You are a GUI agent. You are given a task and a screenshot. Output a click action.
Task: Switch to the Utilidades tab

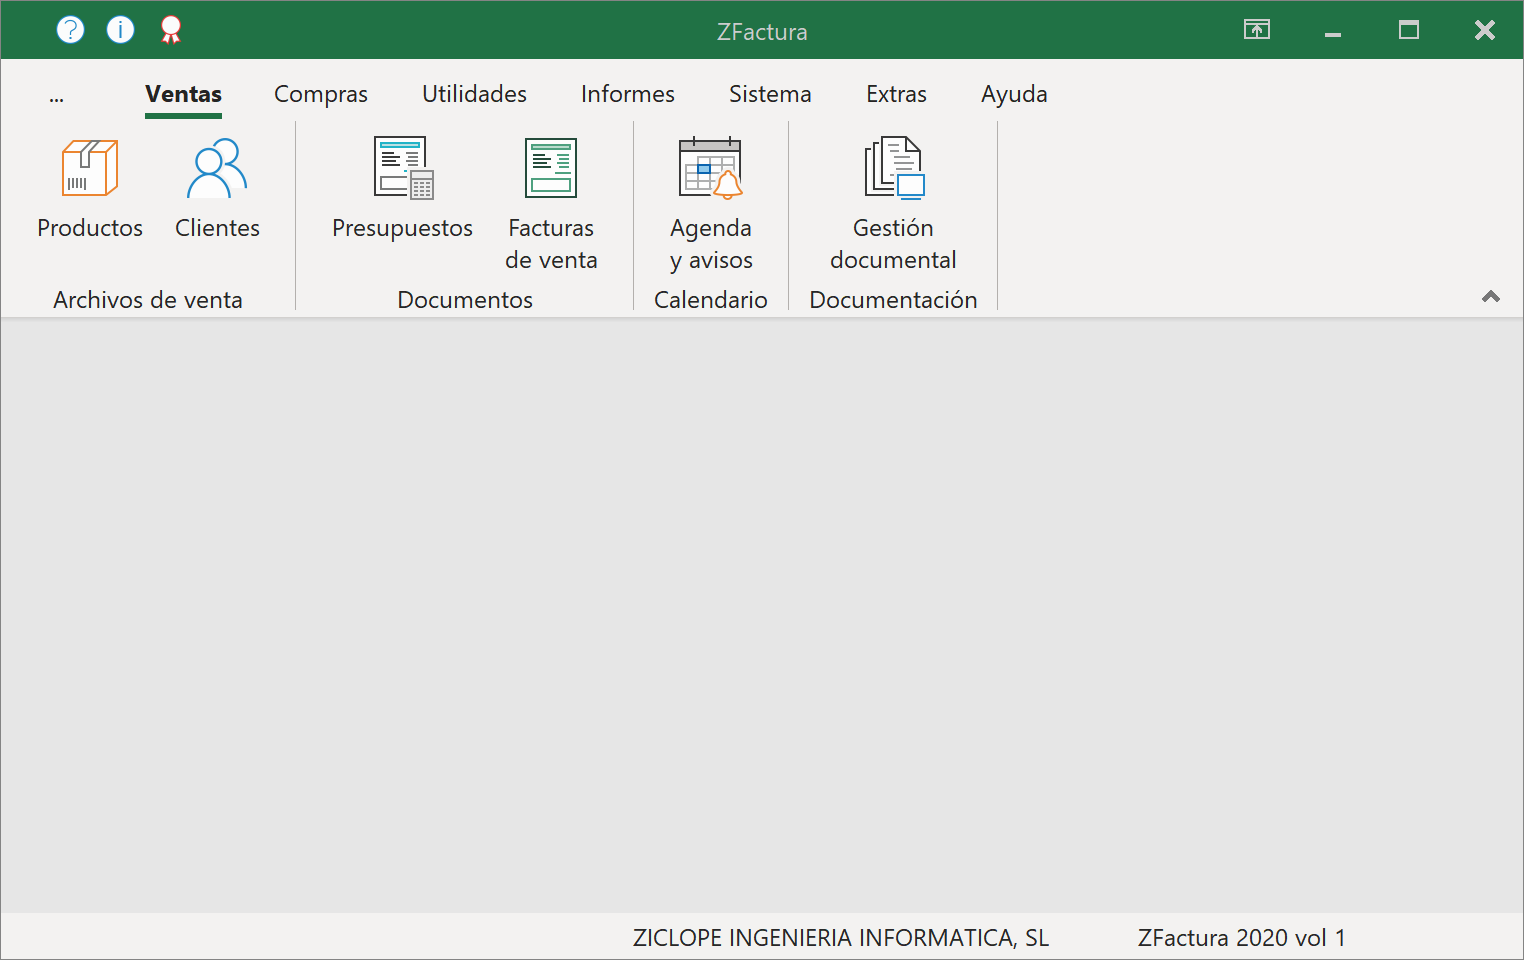pyautogui.click(x=474, y=94)
